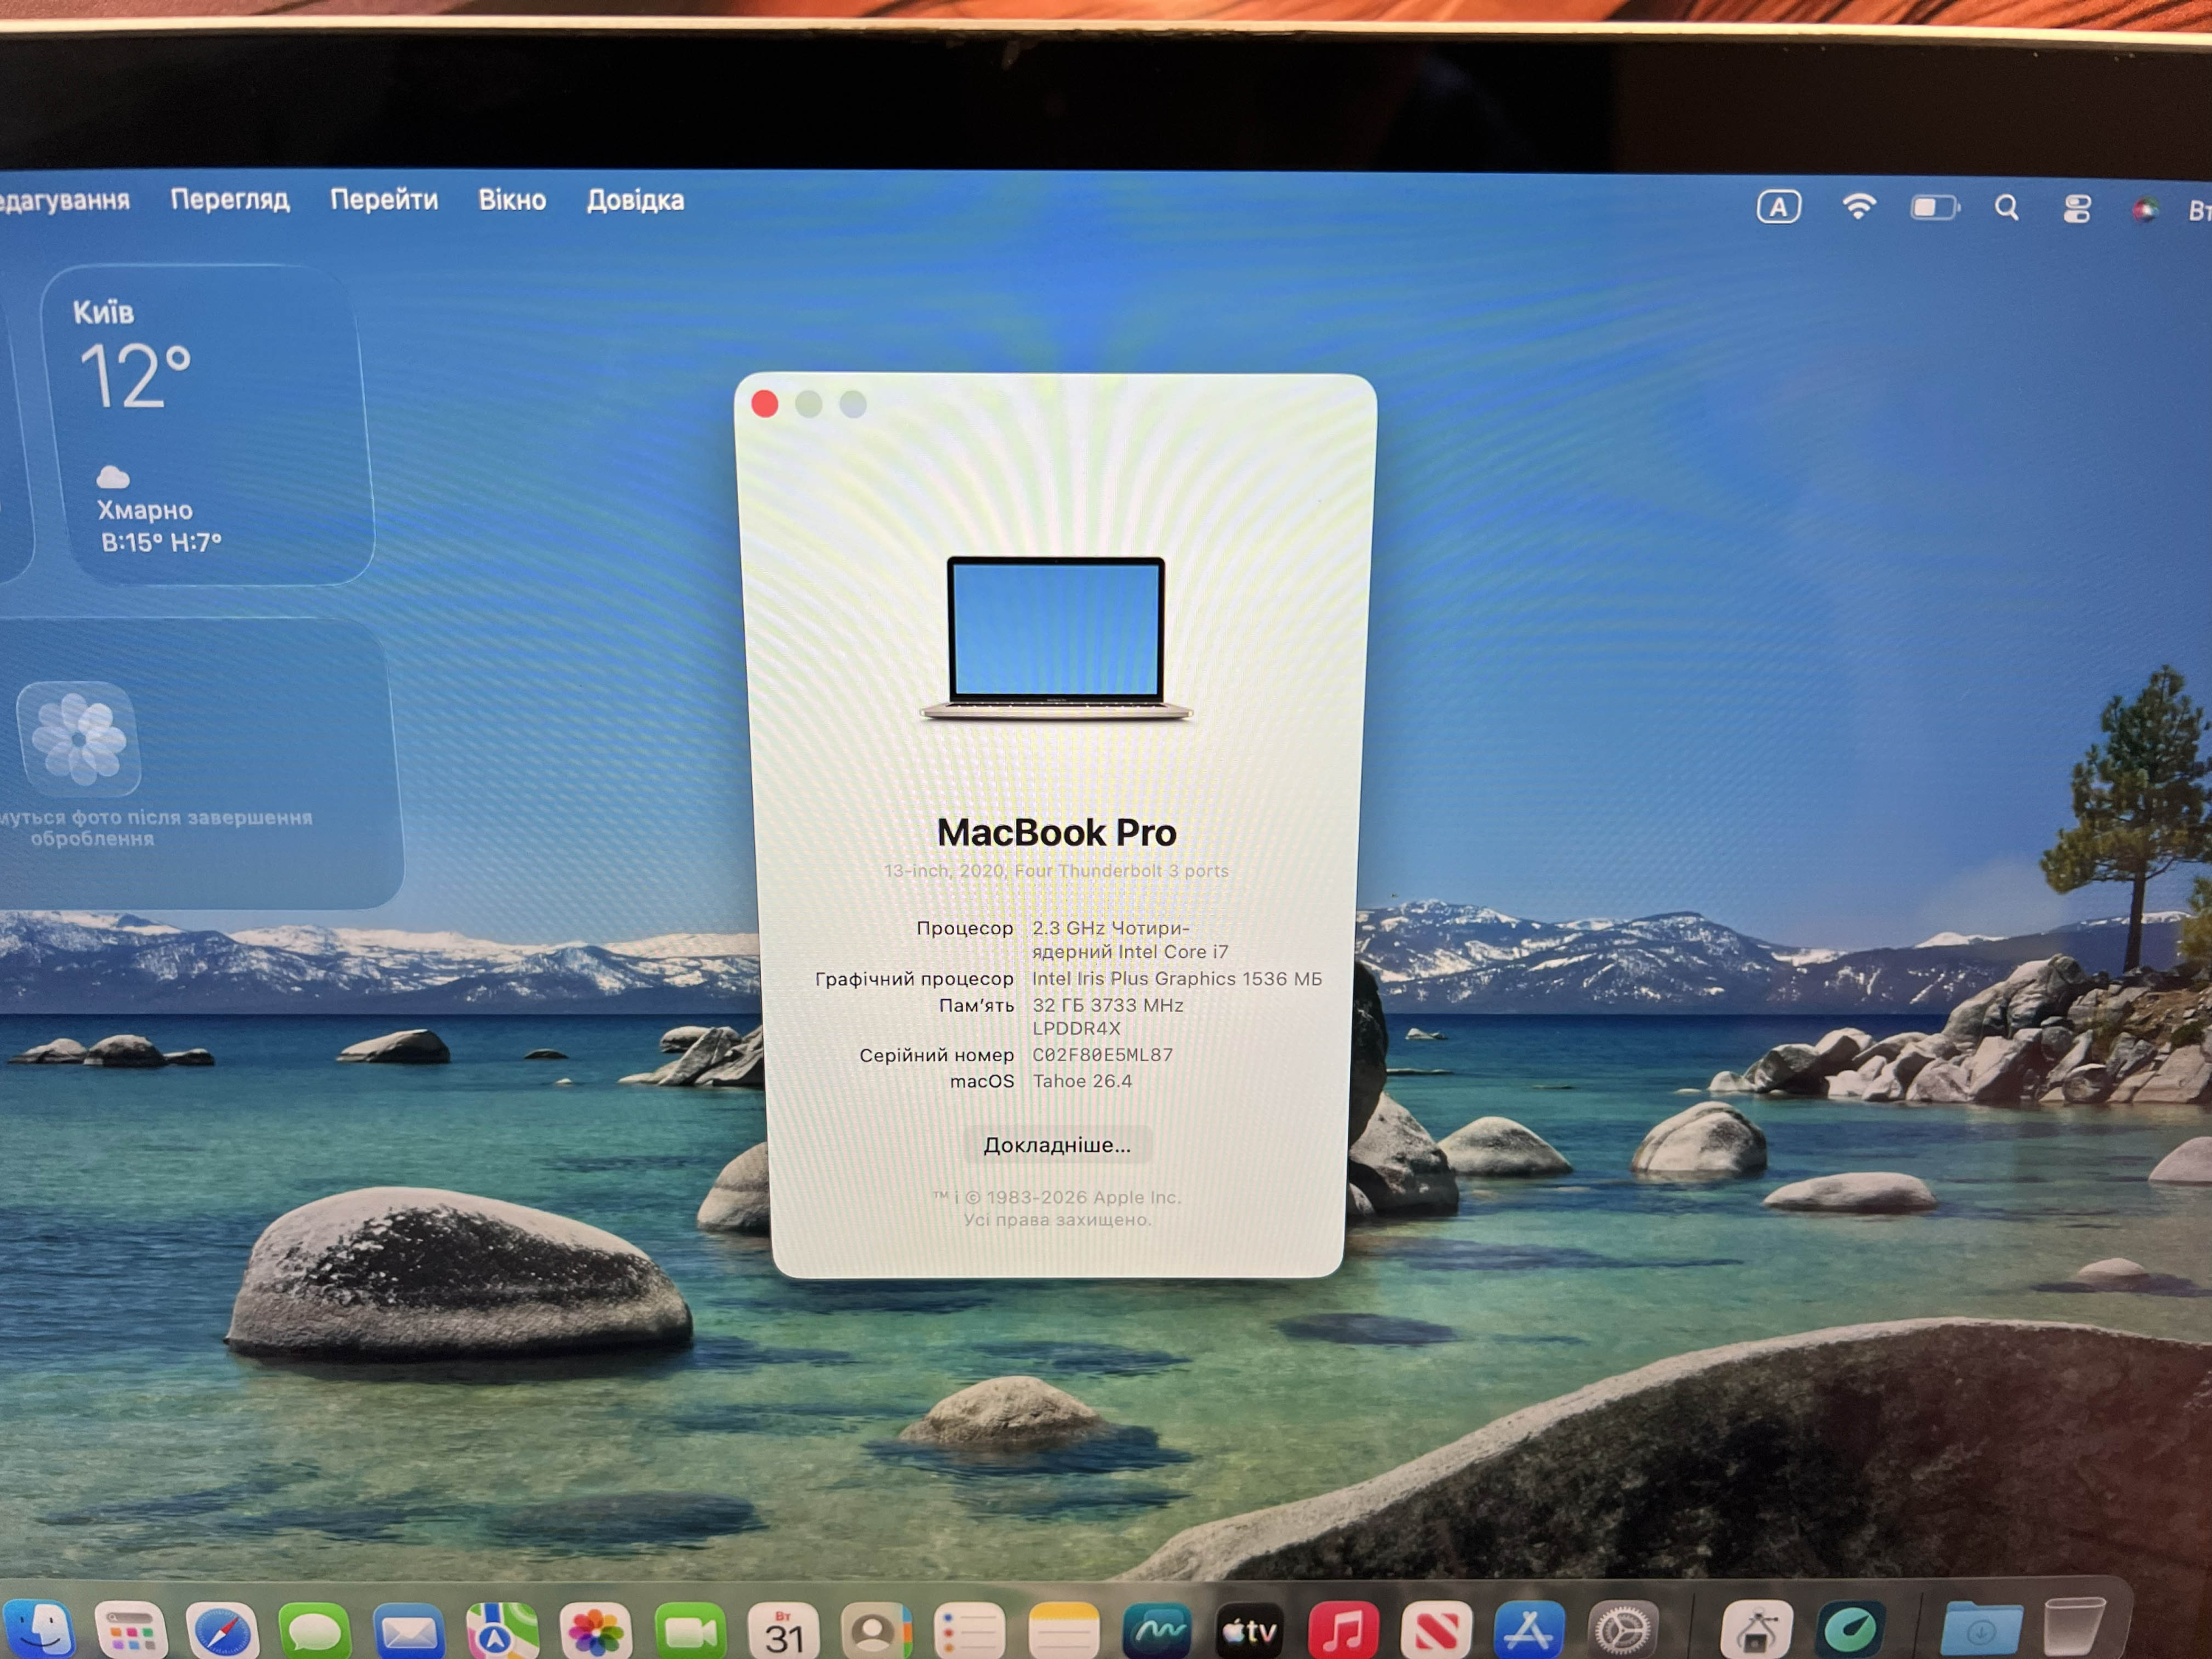Open Messages from the Dock
Screen dimensions: 2212x1659
tap(315, 1632)
